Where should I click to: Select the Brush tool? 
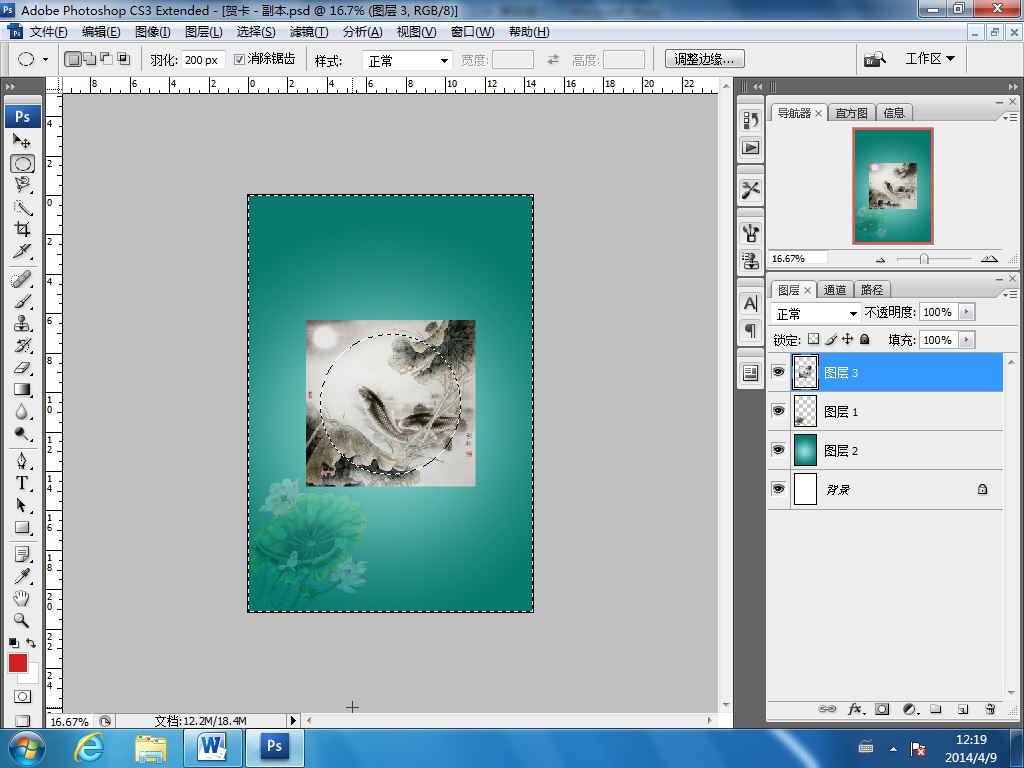pos(22,302)
